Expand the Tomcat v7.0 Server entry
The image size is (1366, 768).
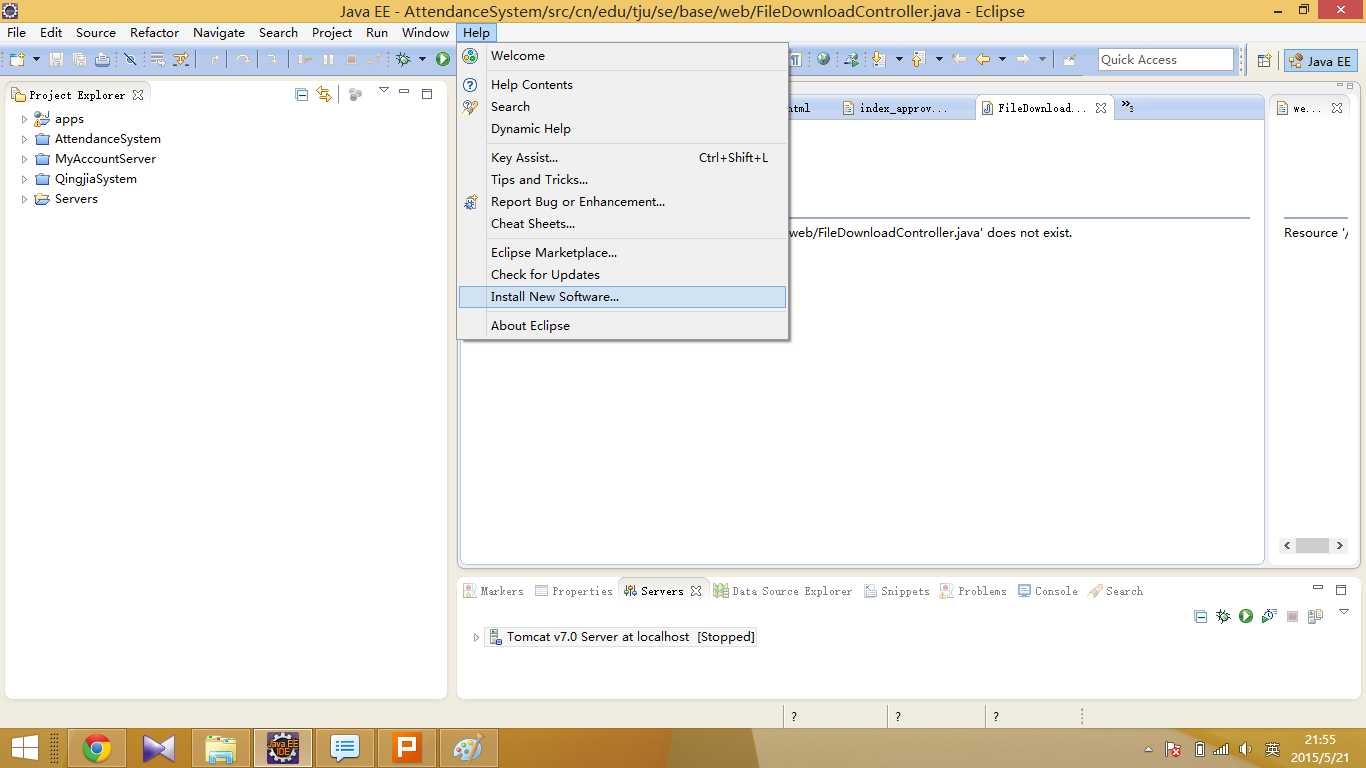click(476, 637)
